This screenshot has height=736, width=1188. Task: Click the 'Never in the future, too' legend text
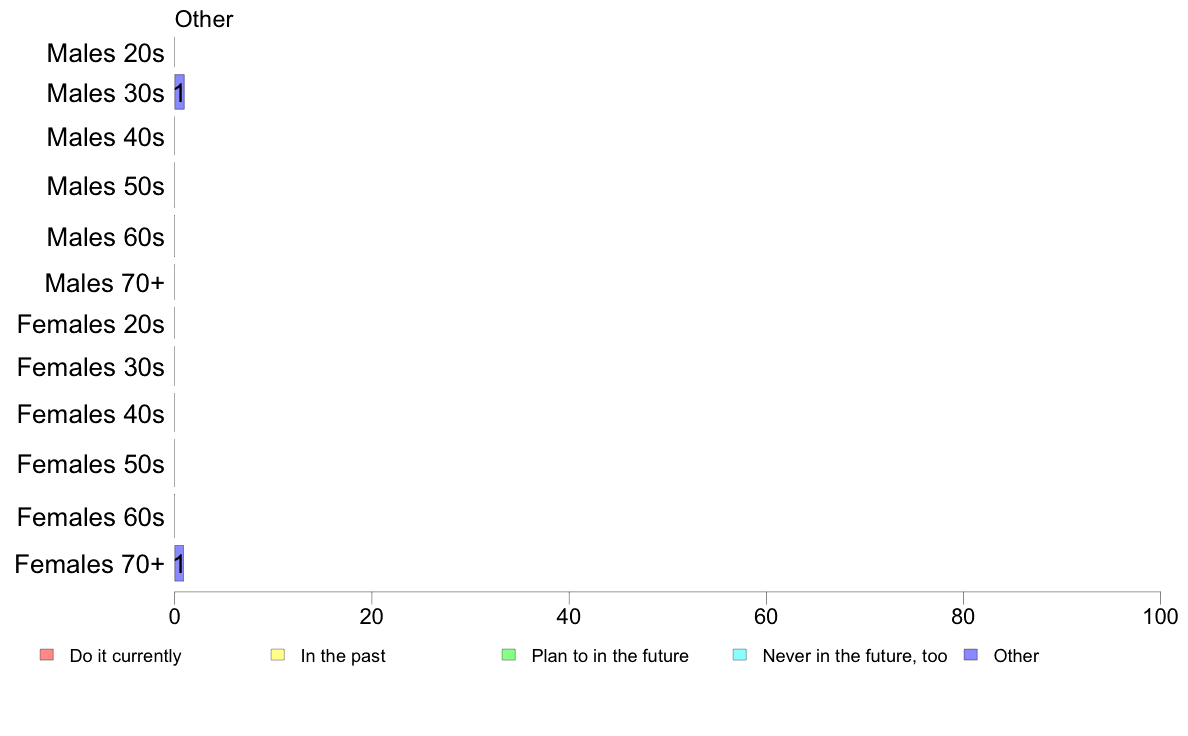(x=855, y=656)
